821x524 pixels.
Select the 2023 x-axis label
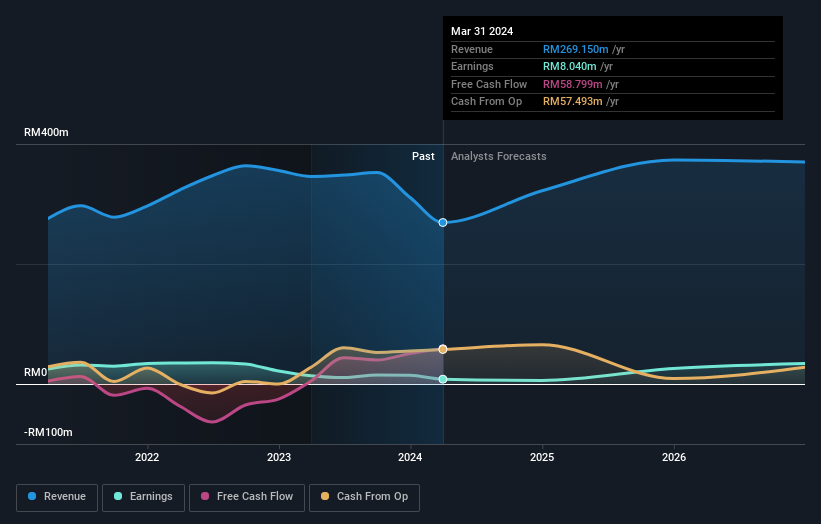click(279, 457)
